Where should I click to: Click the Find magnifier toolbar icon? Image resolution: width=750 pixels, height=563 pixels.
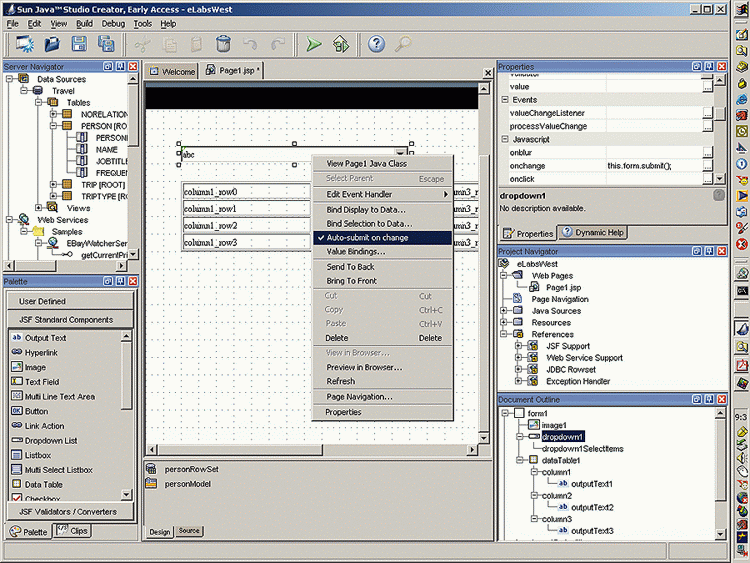point(403,44)
